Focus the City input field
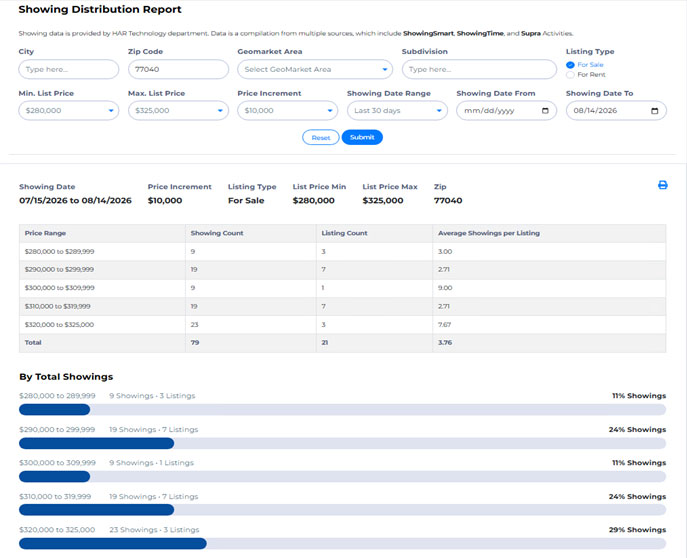Image resolution: width=687 pixels, height=558 pixels. [x=69, y=69]
